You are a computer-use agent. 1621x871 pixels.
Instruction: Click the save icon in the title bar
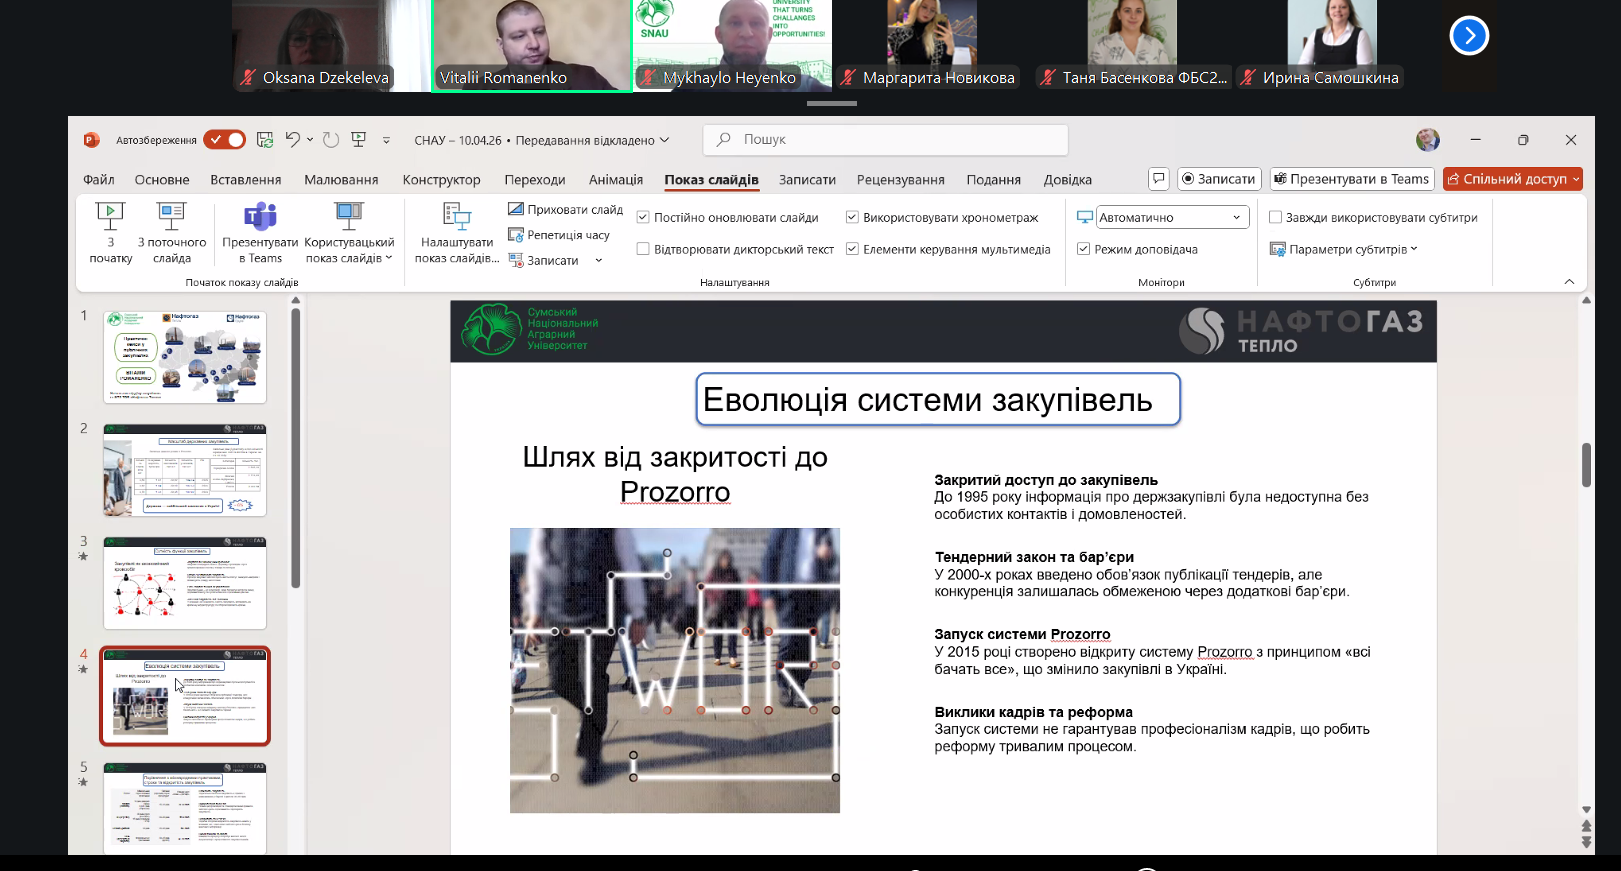(265, 140)
